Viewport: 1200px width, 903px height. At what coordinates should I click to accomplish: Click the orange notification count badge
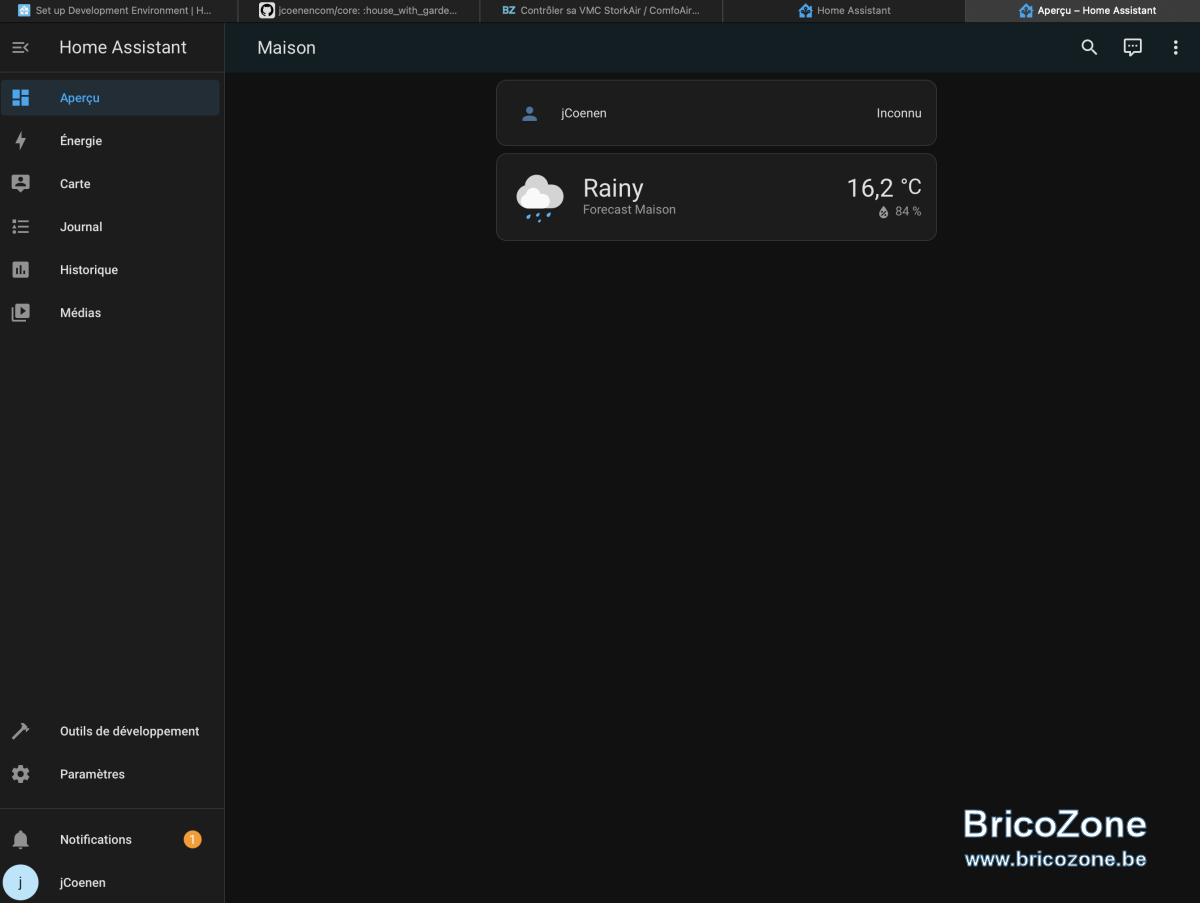[x=192, y=839]
